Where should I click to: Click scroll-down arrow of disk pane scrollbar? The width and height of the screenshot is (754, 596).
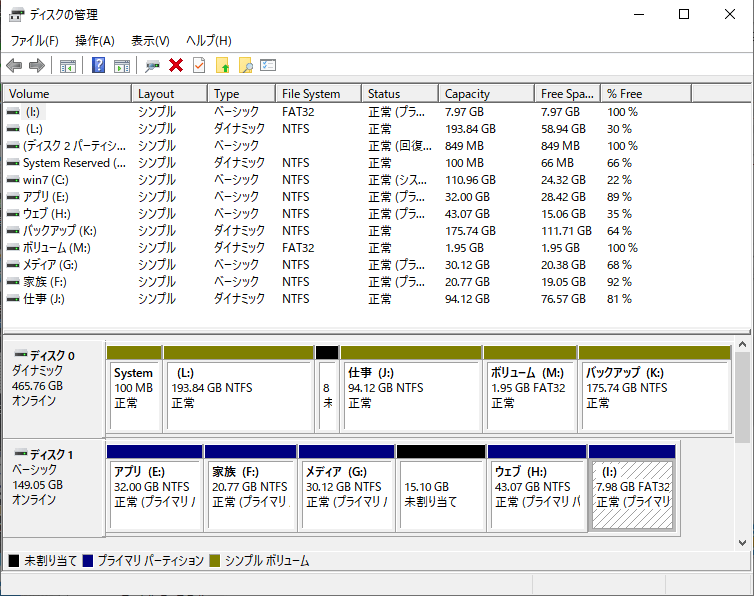pos(742,541)
